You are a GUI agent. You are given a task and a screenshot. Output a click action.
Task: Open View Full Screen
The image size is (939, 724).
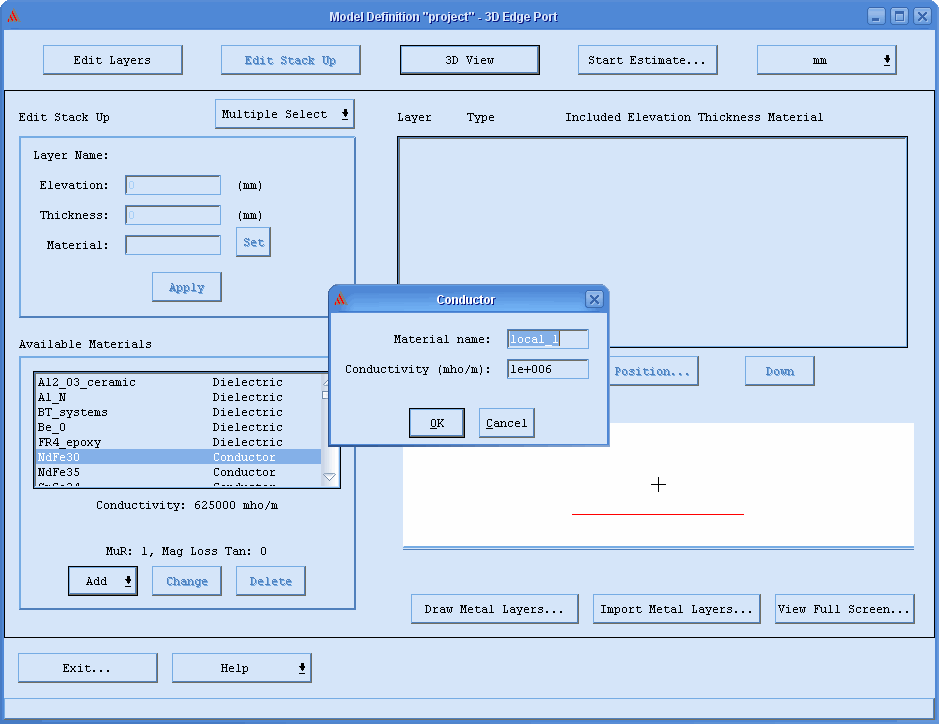[x=844, y=609]
